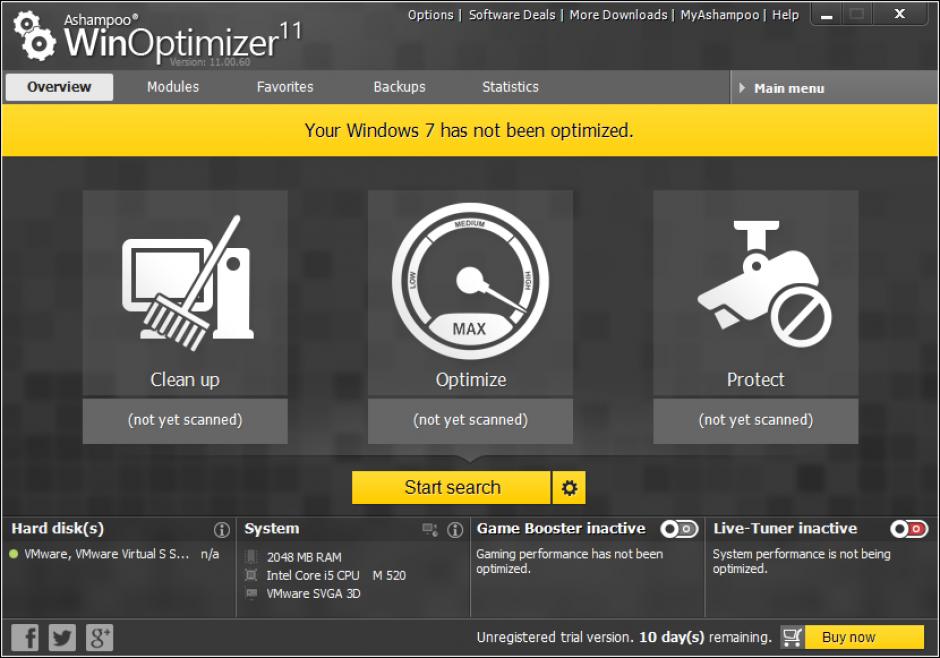Open the Help menu
The image size is (940, 658).
click(785, 15)
